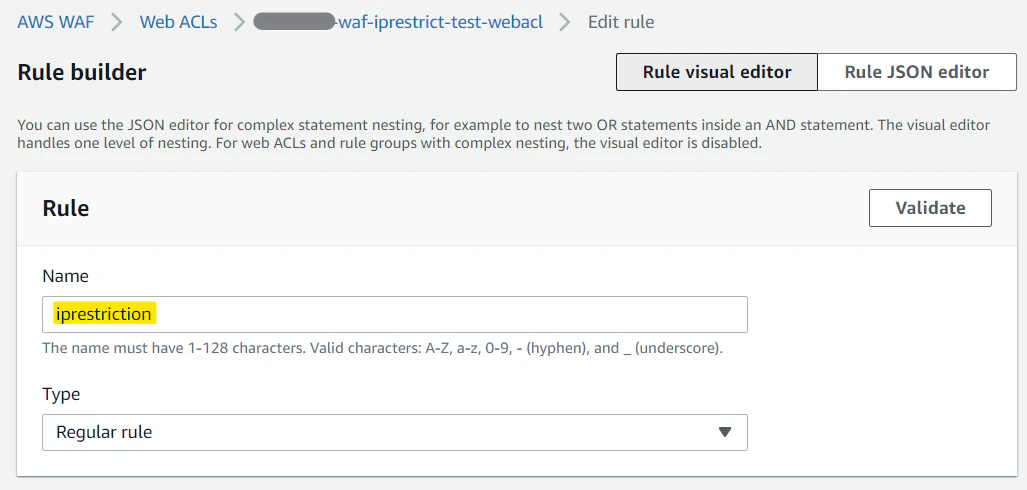Screen dimensions: 1027x490
Task: Click into the rule Name input field
Action: (450, 314)
